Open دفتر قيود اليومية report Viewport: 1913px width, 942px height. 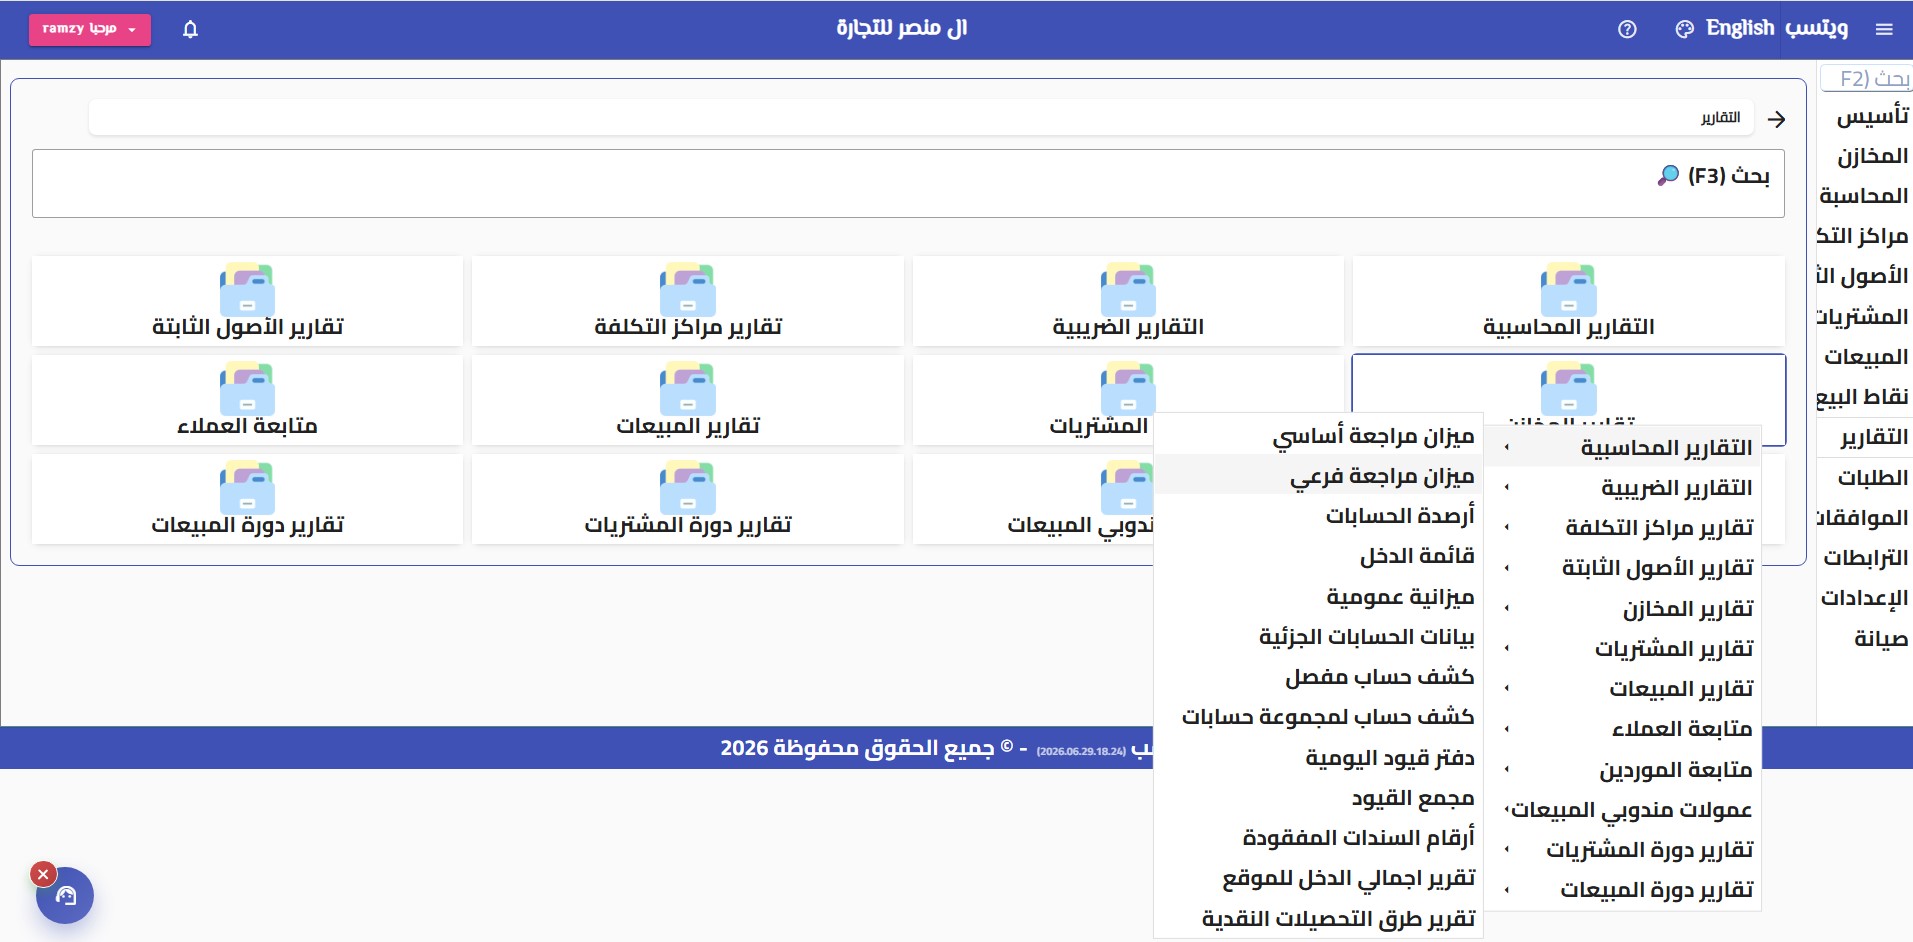click(x=1318, y=758)
